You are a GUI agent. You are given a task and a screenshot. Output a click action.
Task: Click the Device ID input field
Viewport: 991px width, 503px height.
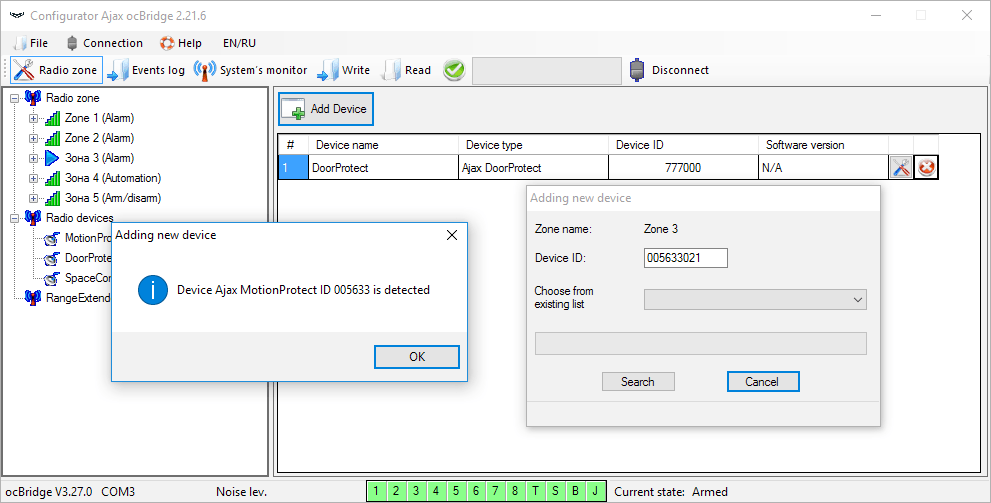(x=686, y=258)
